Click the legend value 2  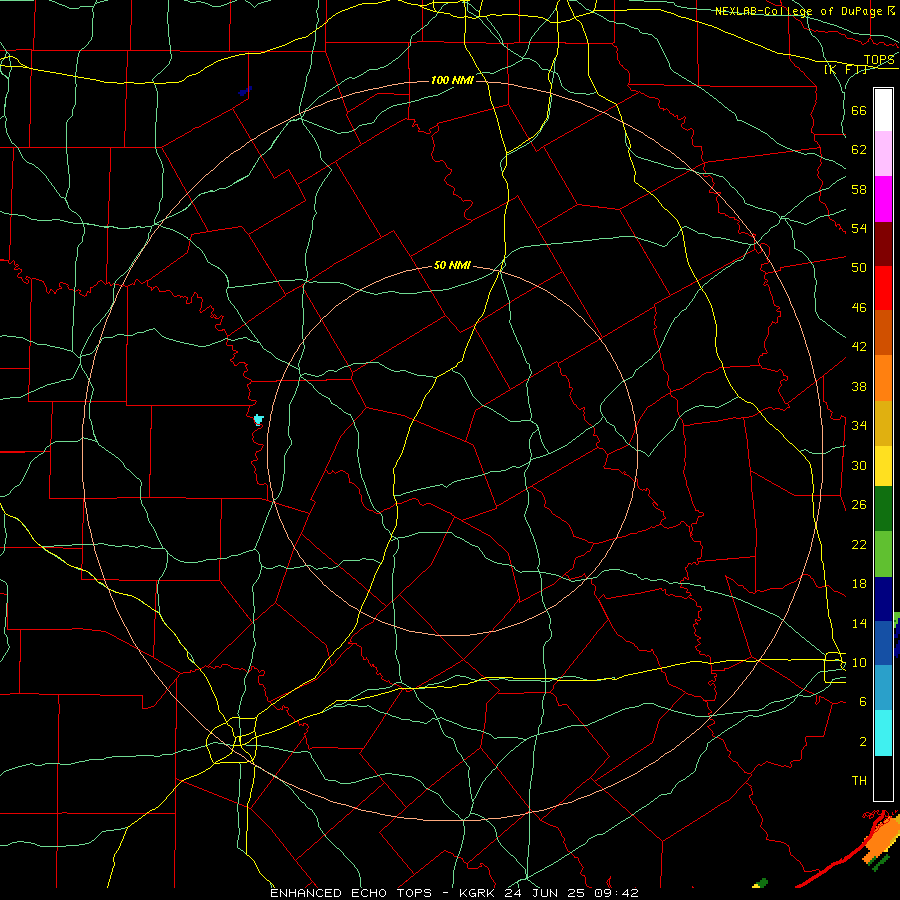[x=863, y=742]
